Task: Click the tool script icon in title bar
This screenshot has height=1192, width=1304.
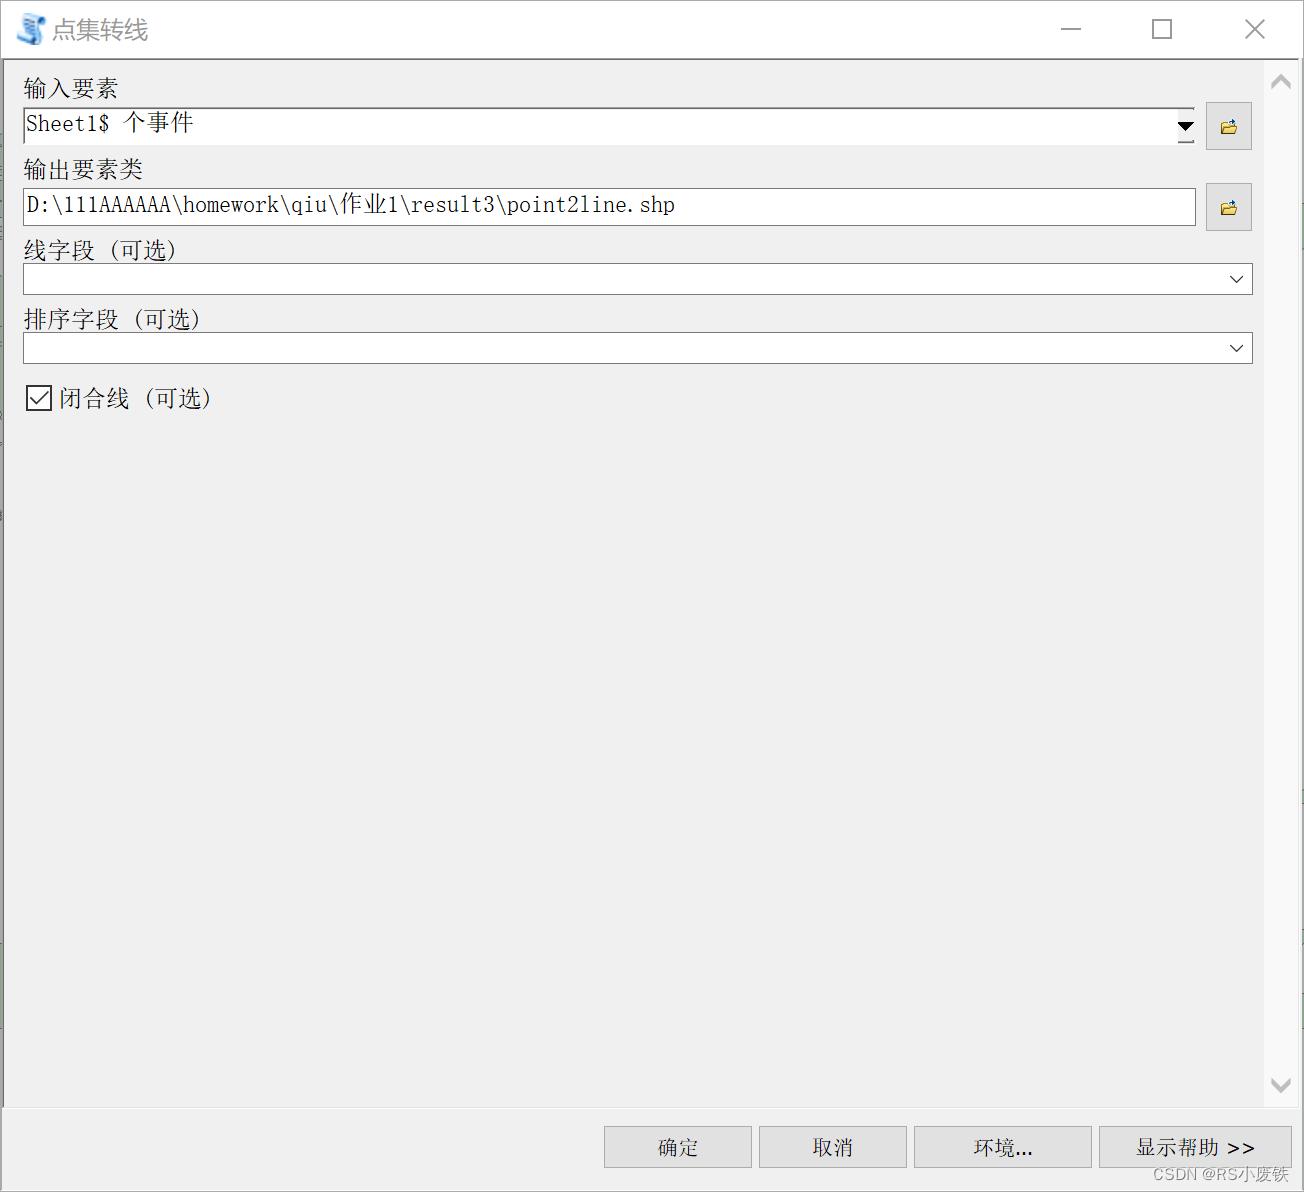Action: pyautogui.click(x=31, y=29)
